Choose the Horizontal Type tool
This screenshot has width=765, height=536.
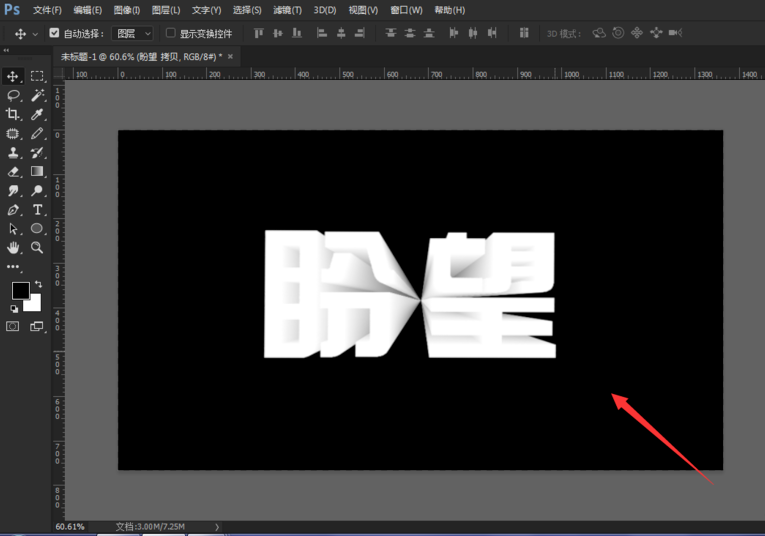38,210
